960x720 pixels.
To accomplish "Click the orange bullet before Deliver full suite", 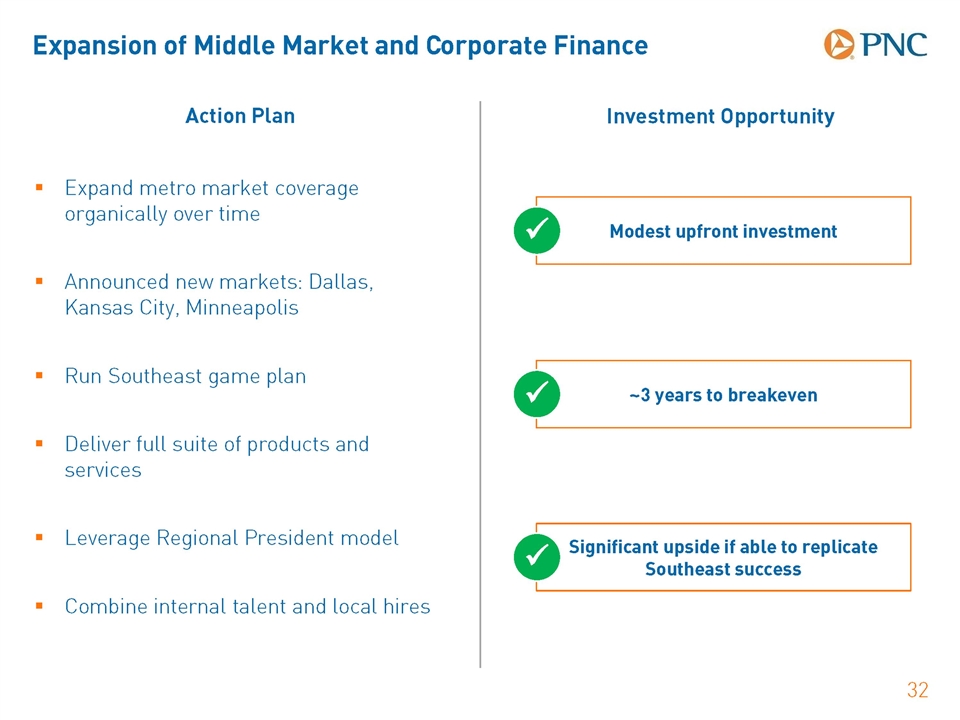I will (x=39, y=444).
